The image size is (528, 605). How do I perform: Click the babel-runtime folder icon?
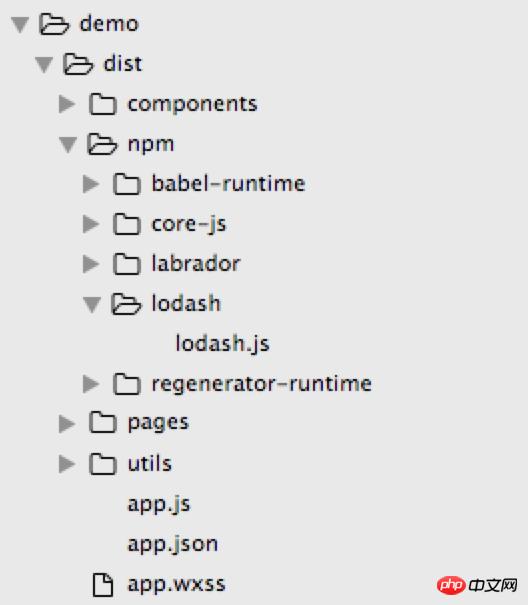127,184
